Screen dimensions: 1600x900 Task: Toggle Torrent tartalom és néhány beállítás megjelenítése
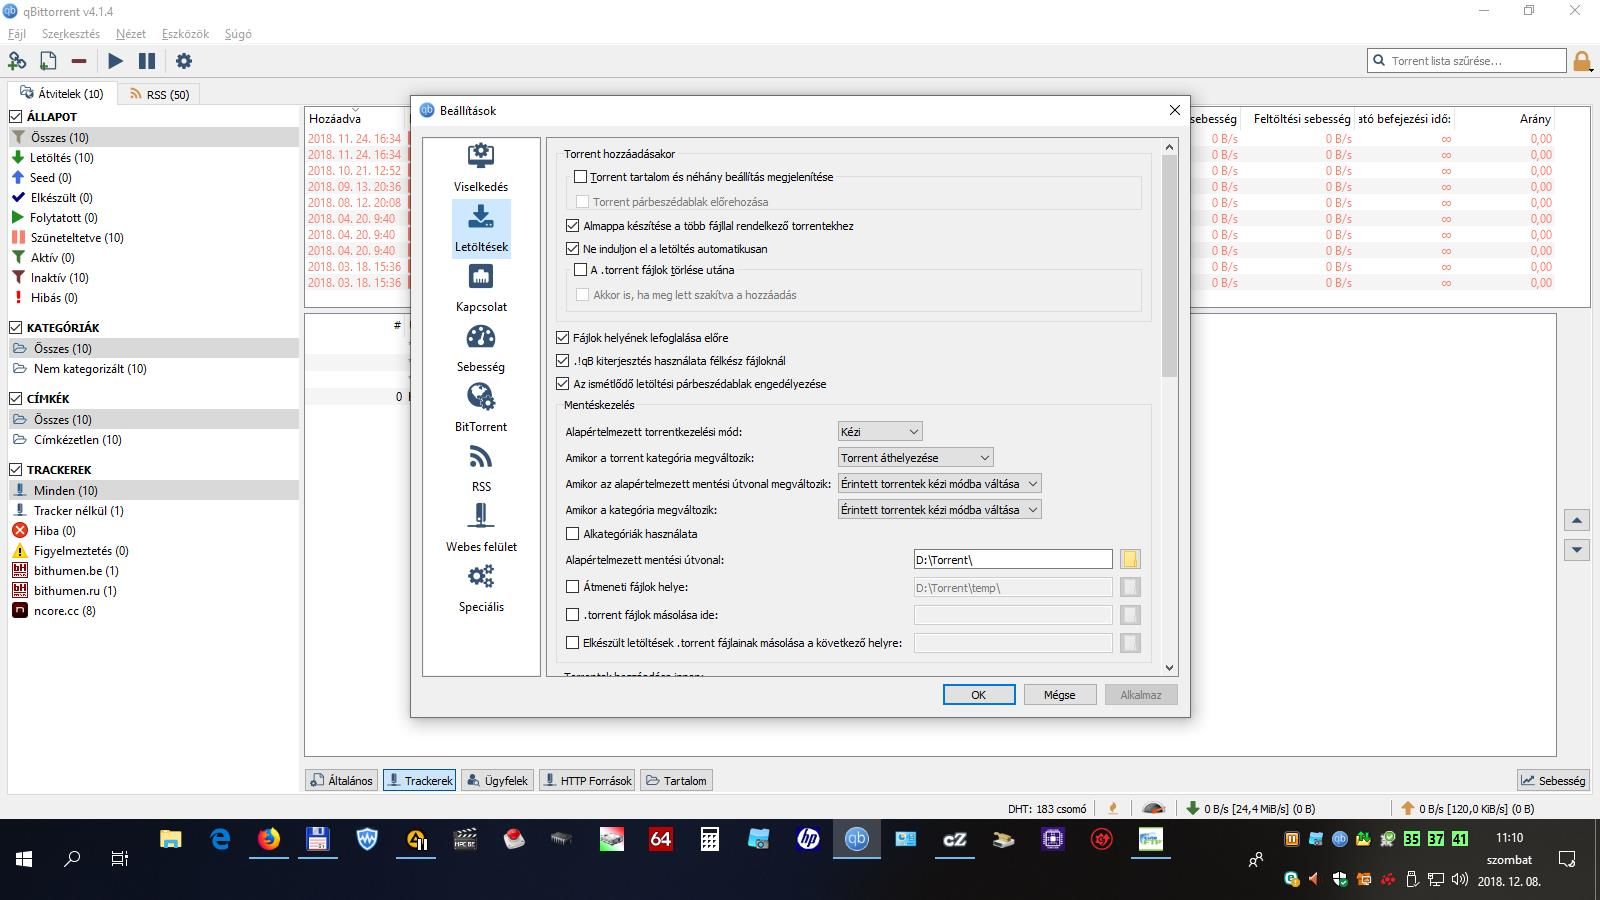(580, 177)
